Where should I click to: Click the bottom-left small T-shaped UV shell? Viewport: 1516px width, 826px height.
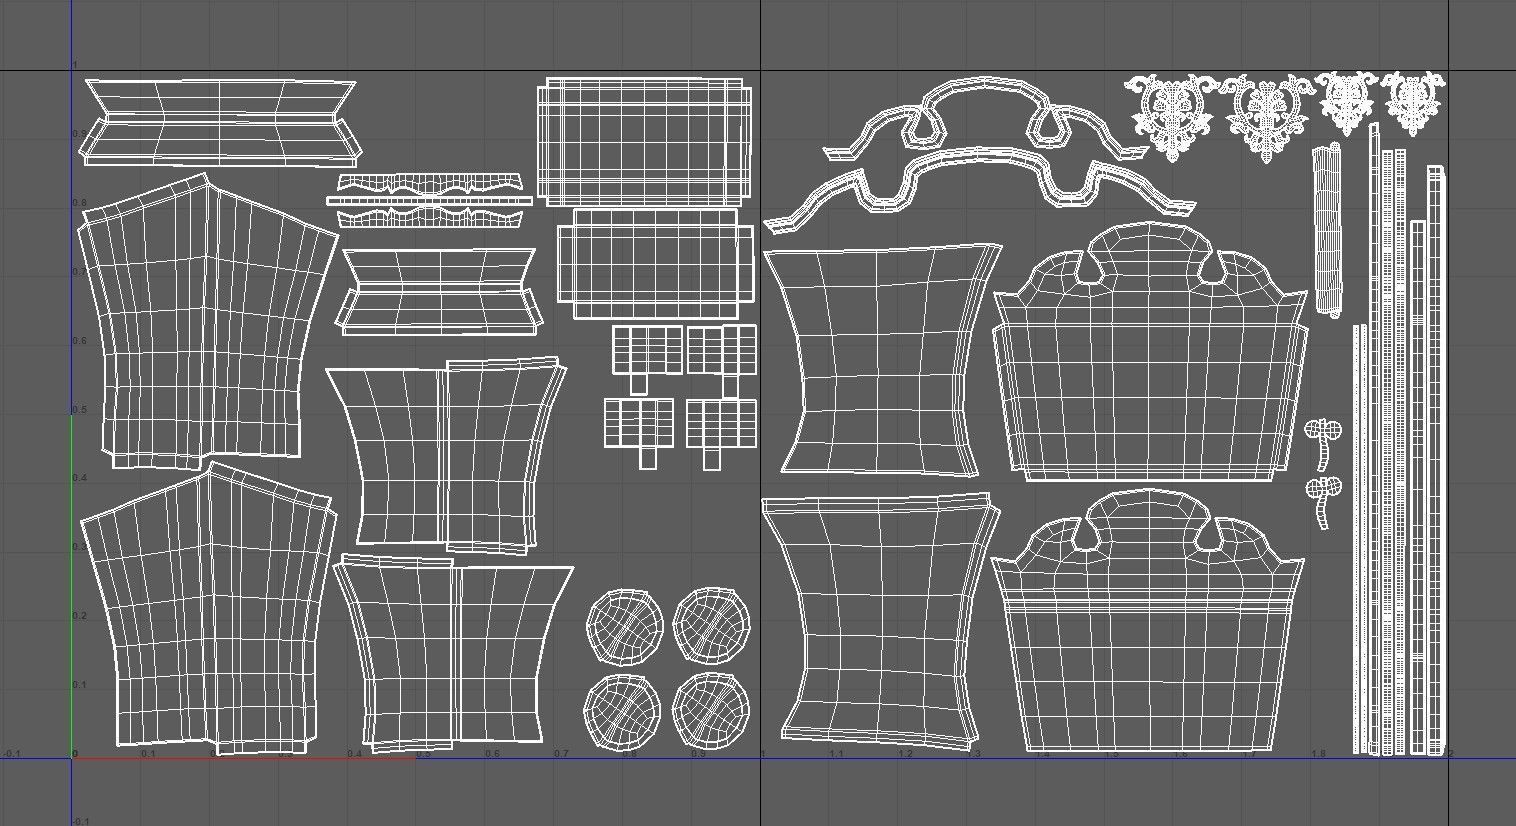(x=641, y=432)
